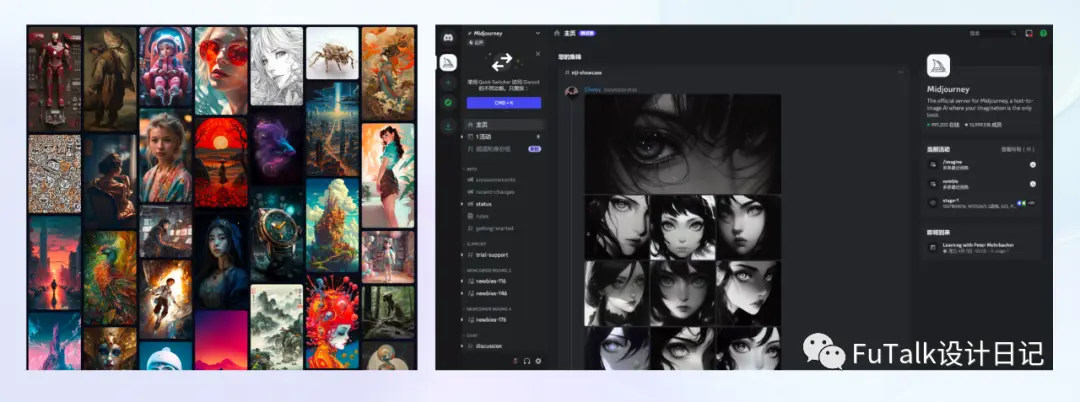This screenshot has width=1080, height=402.
Task: Open the /imagine activity entry
Action: coord(982,165)
